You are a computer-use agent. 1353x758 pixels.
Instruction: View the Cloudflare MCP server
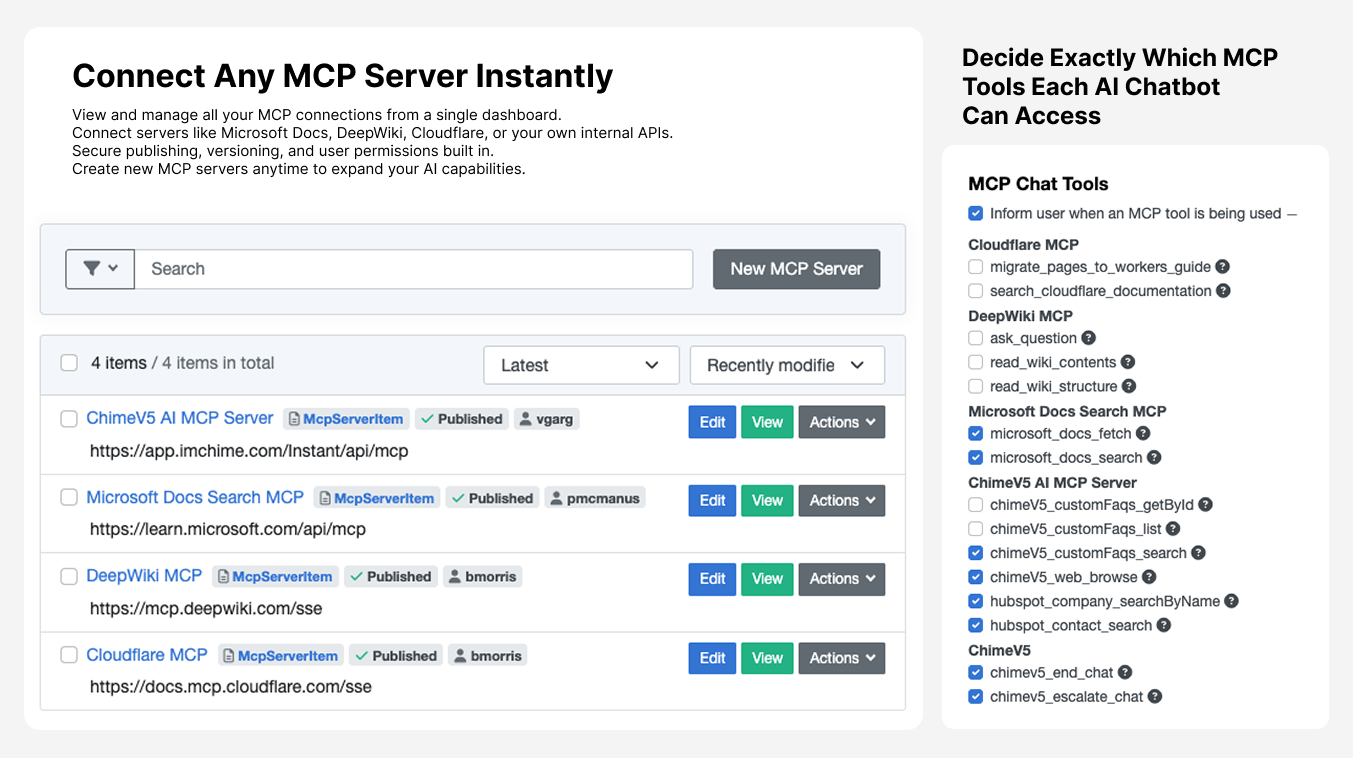point(767,658)
